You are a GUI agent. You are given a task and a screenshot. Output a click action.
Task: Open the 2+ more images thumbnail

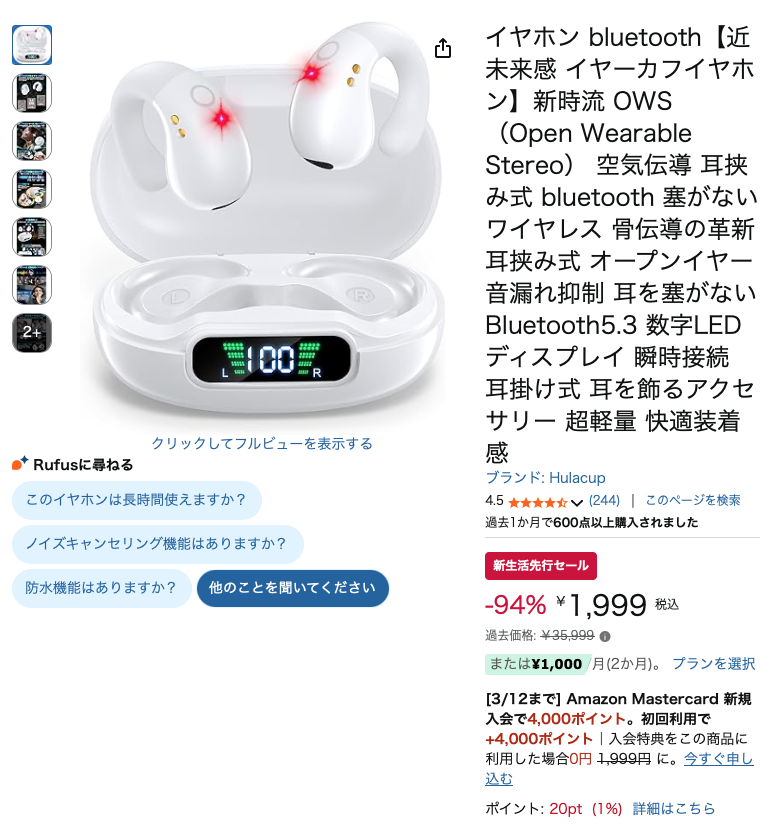point(32,333)
